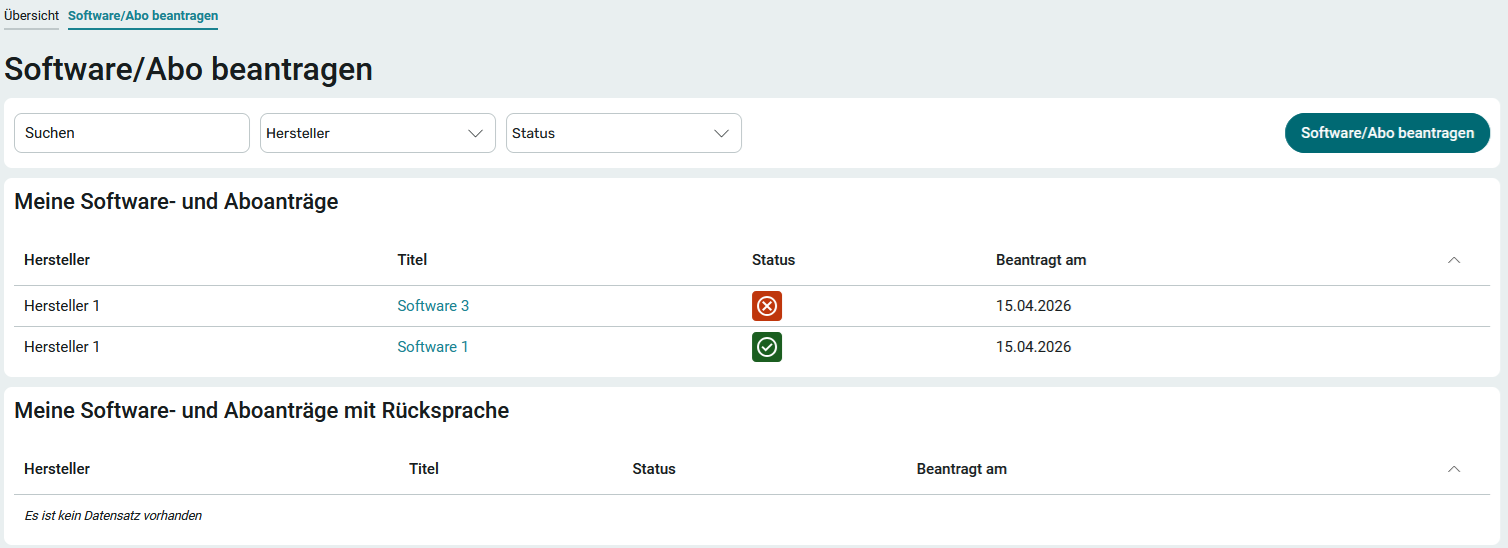Switch to the Übersicht tab

31,16
